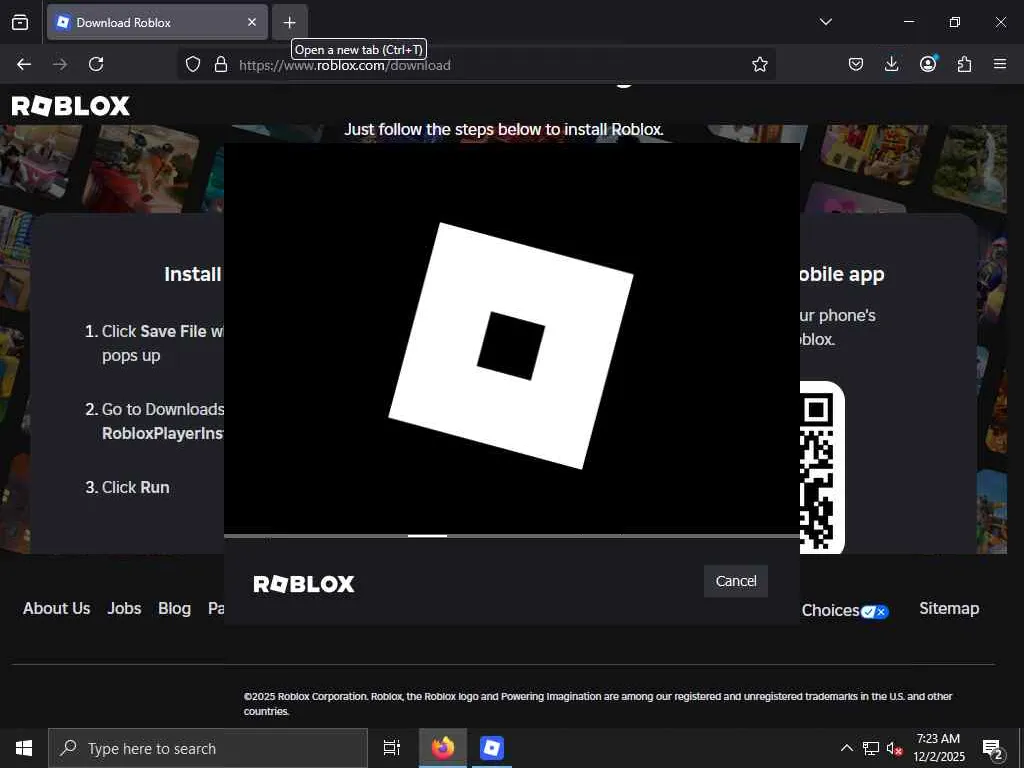Click the forward navigation arrow
Image resolution: width=1024 pixels, height=768 pixels.
pos(60,64)
